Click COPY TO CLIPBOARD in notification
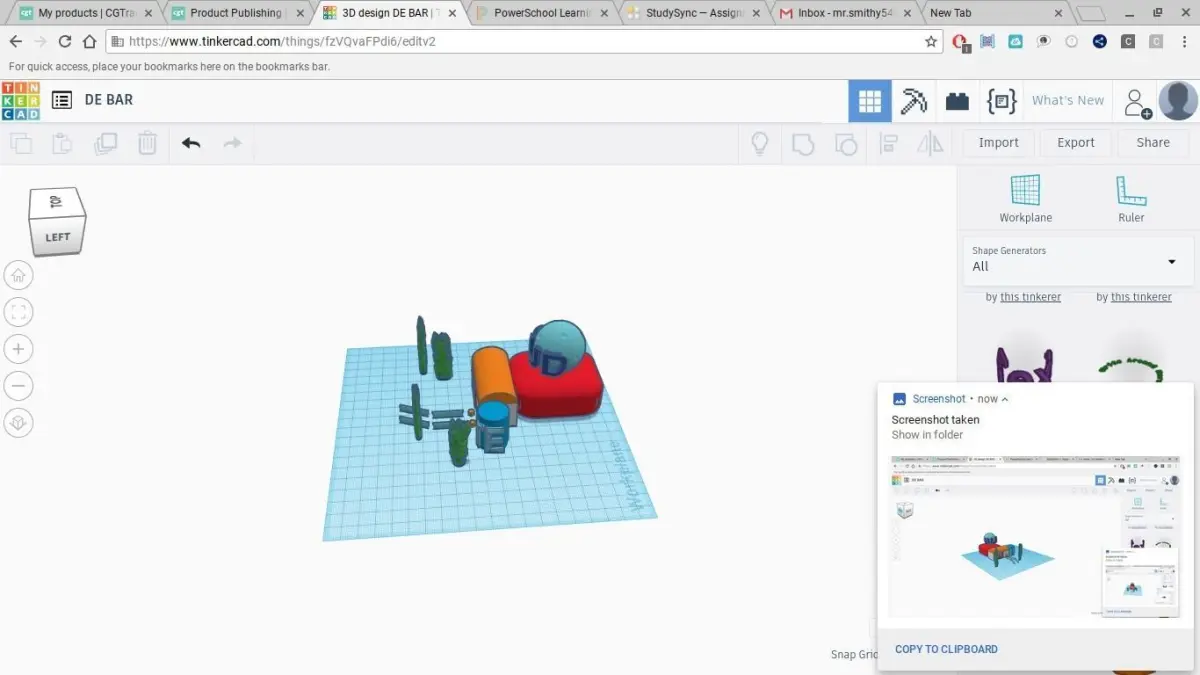 946,649
